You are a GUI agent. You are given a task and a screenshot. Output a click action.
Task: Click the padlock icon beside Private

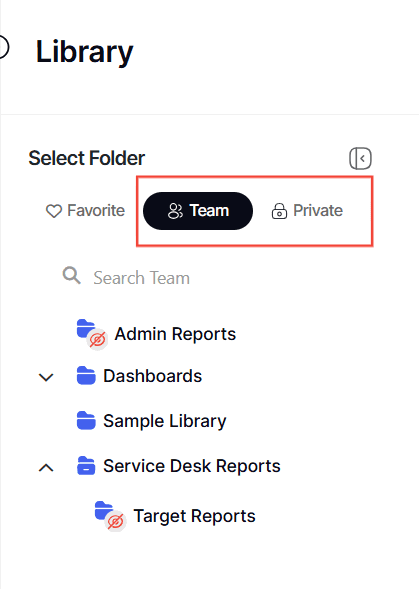click(x=279, y=211)
